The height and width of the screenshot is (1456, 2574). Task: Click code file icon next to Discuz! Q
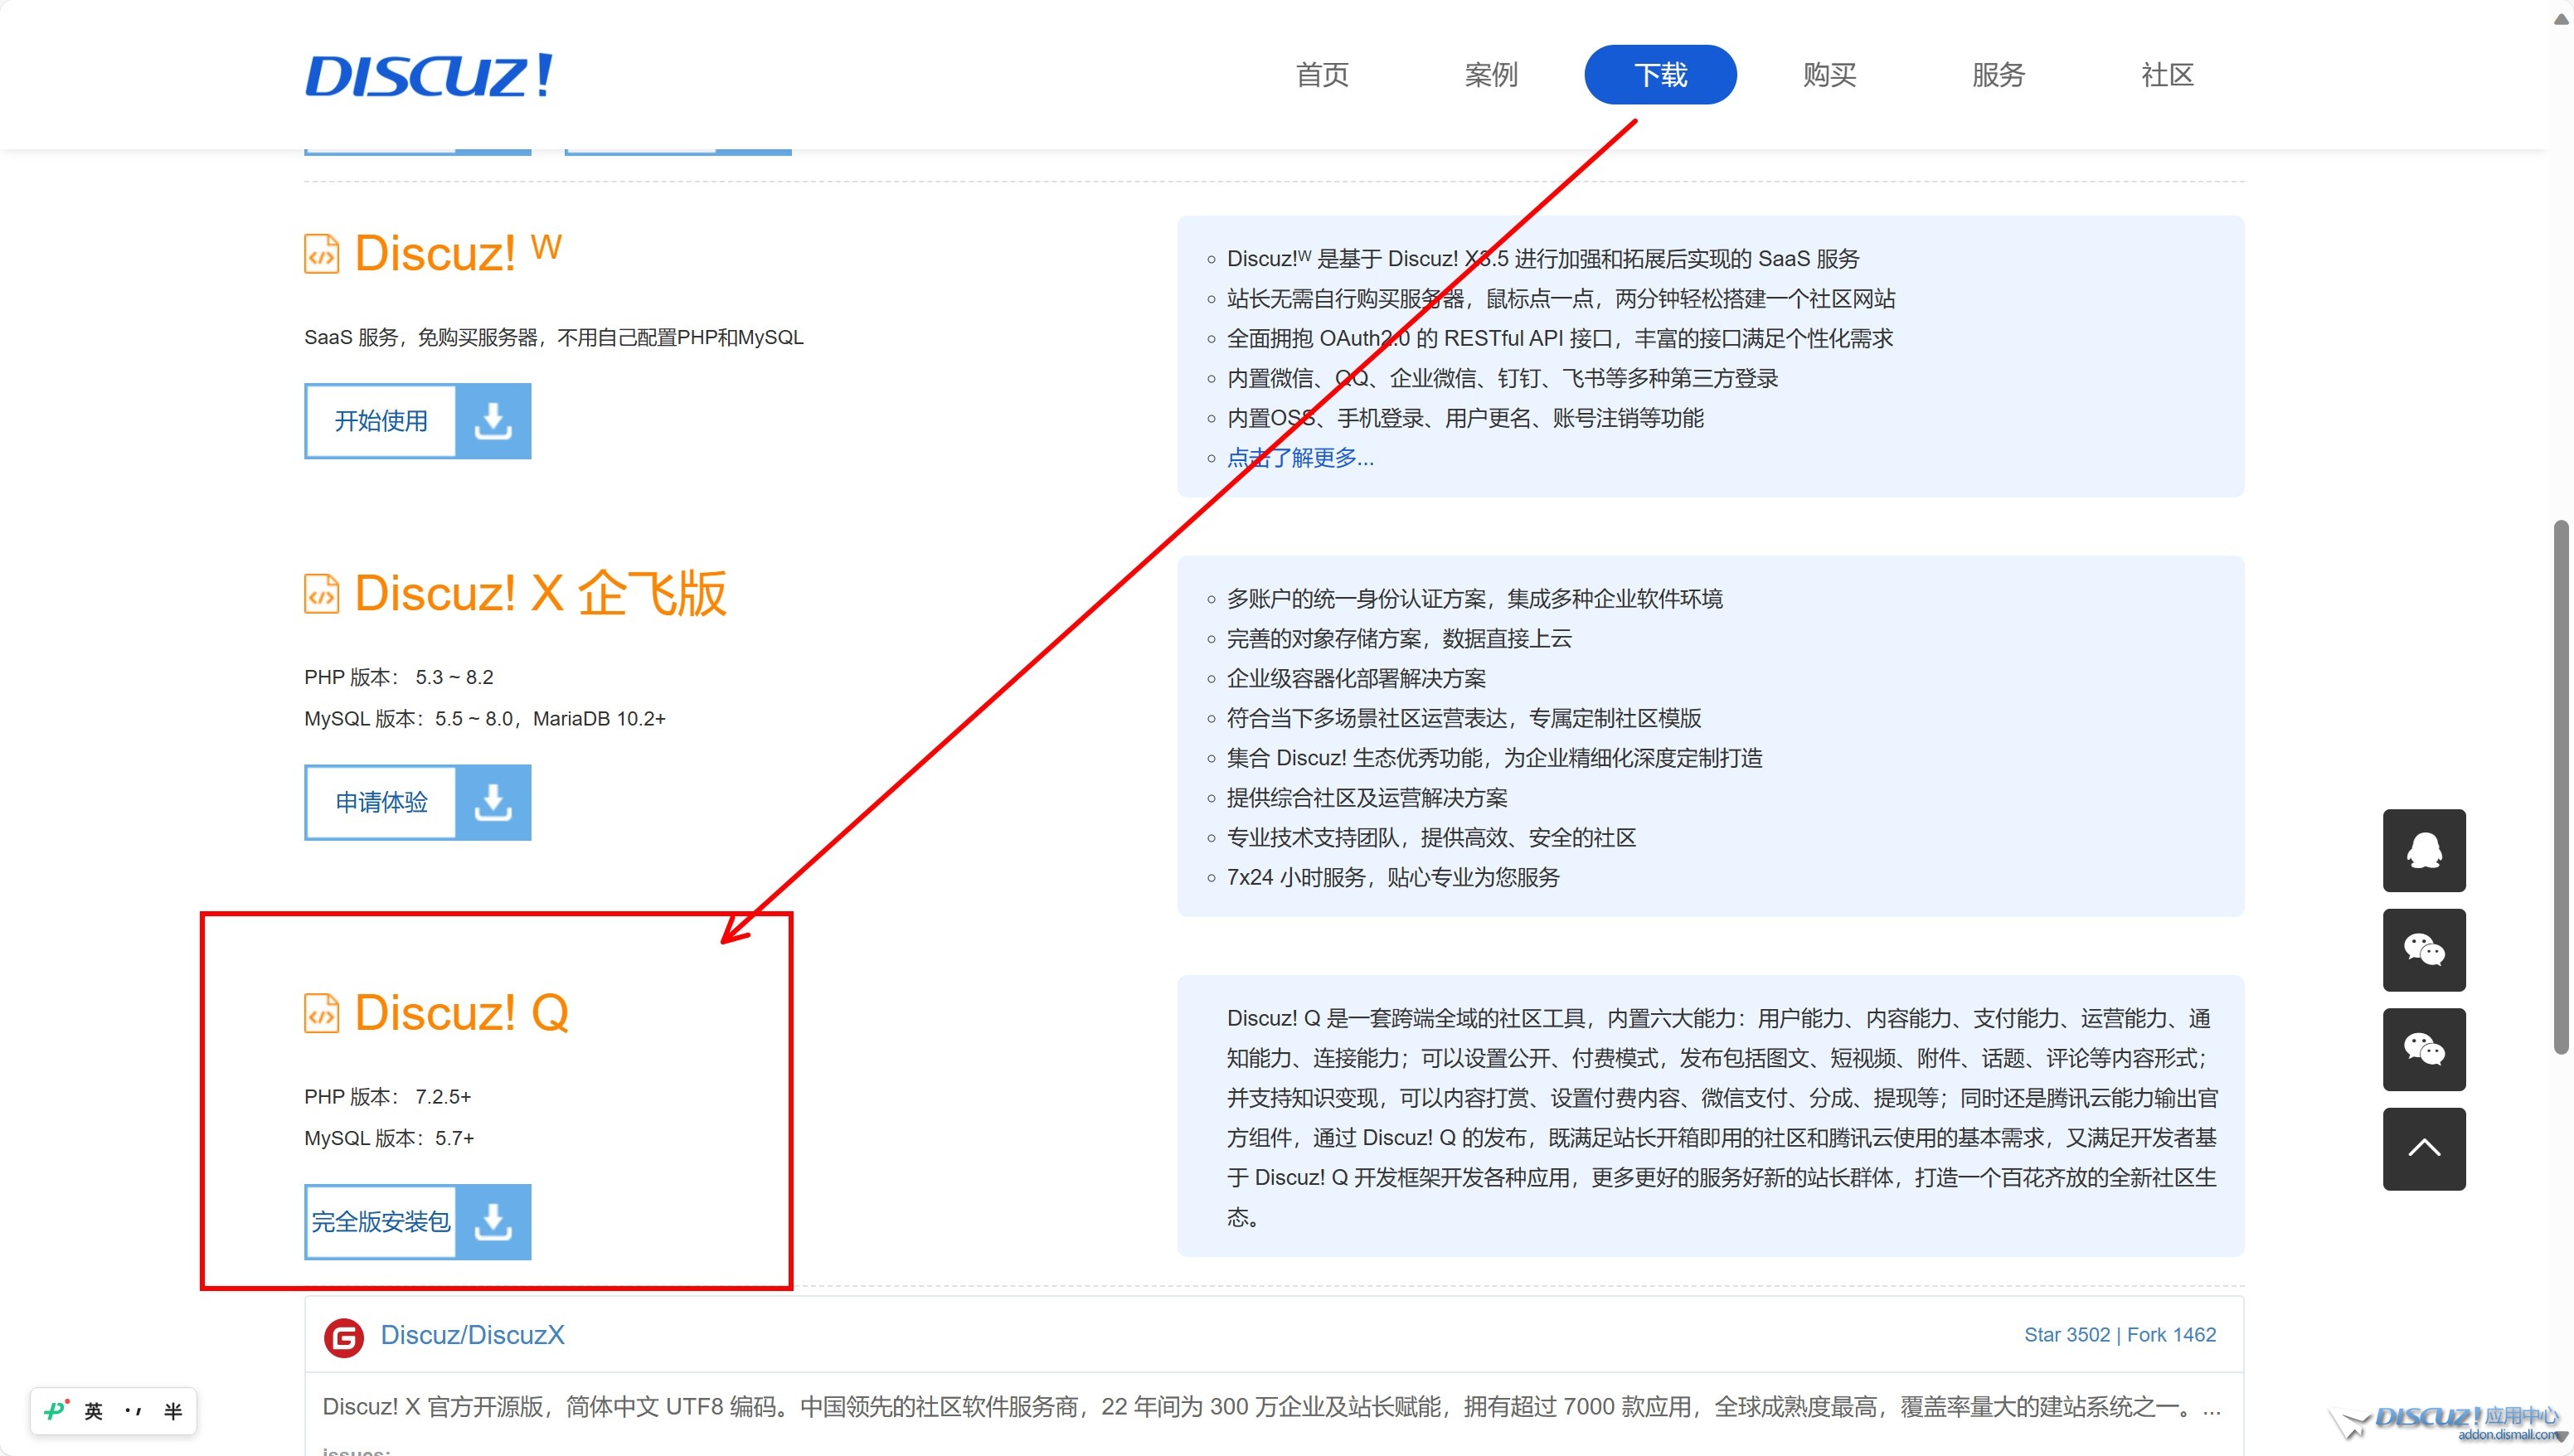coord(322,1013)
